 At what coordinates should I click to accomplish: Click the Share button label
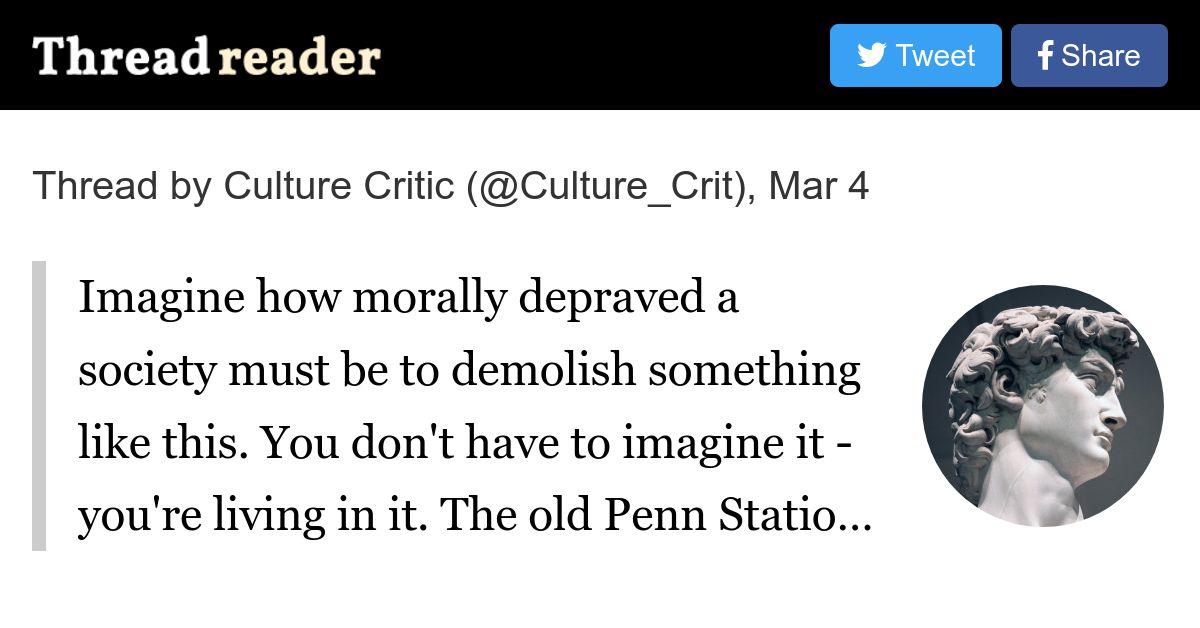point(1100,56)
